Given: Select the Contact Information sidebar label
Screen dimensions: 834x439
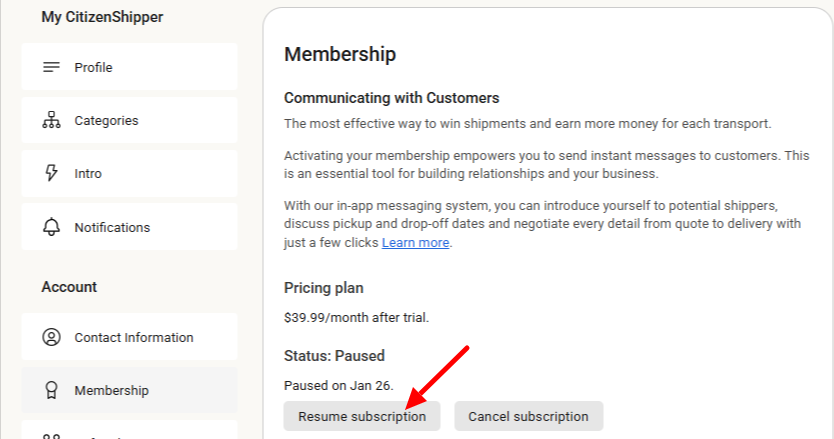Looking at the screenshot, I should pyautogui.click(x=134, y=337).
